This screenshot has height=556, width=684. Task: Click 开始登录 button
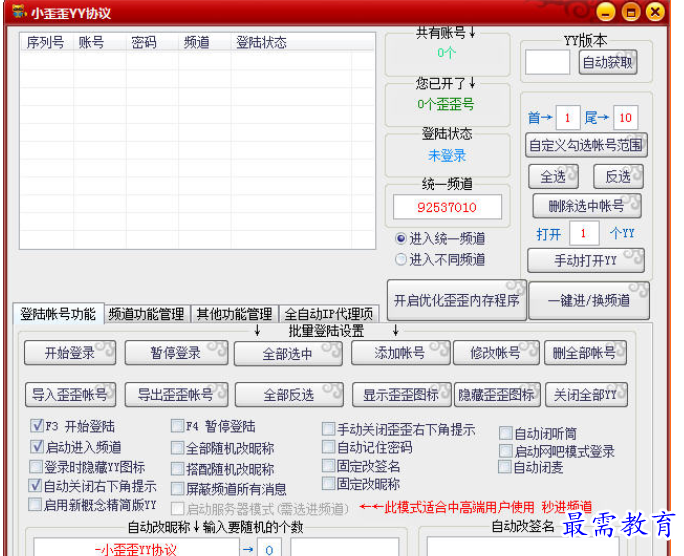click(70, 353)
